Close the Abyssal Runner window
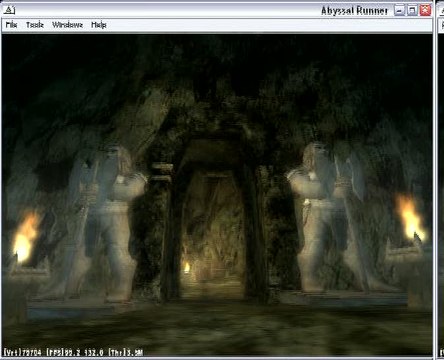Viewport: 444px width, 360px height. (425, 10)
